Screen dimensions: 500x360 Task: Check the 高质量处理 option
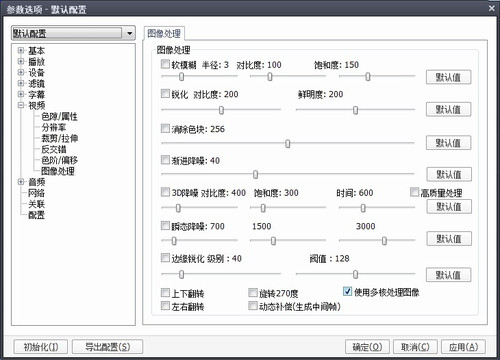pyautogui.click(x=414, y=192)
